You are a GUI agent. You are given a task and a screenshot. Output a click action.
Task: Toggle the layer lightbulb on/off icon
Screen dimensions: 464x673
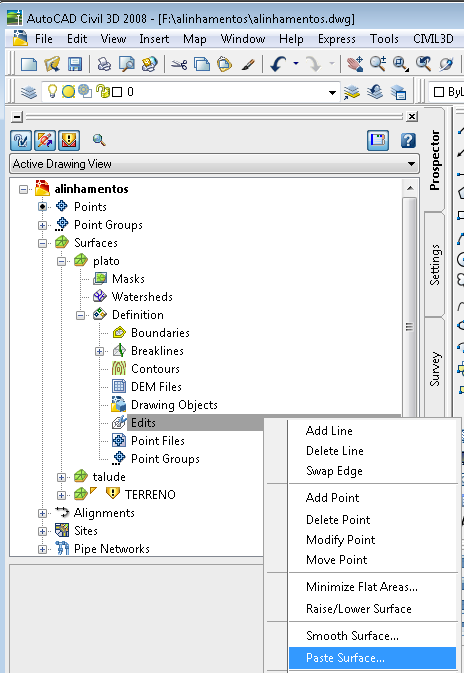pos(52,91)
